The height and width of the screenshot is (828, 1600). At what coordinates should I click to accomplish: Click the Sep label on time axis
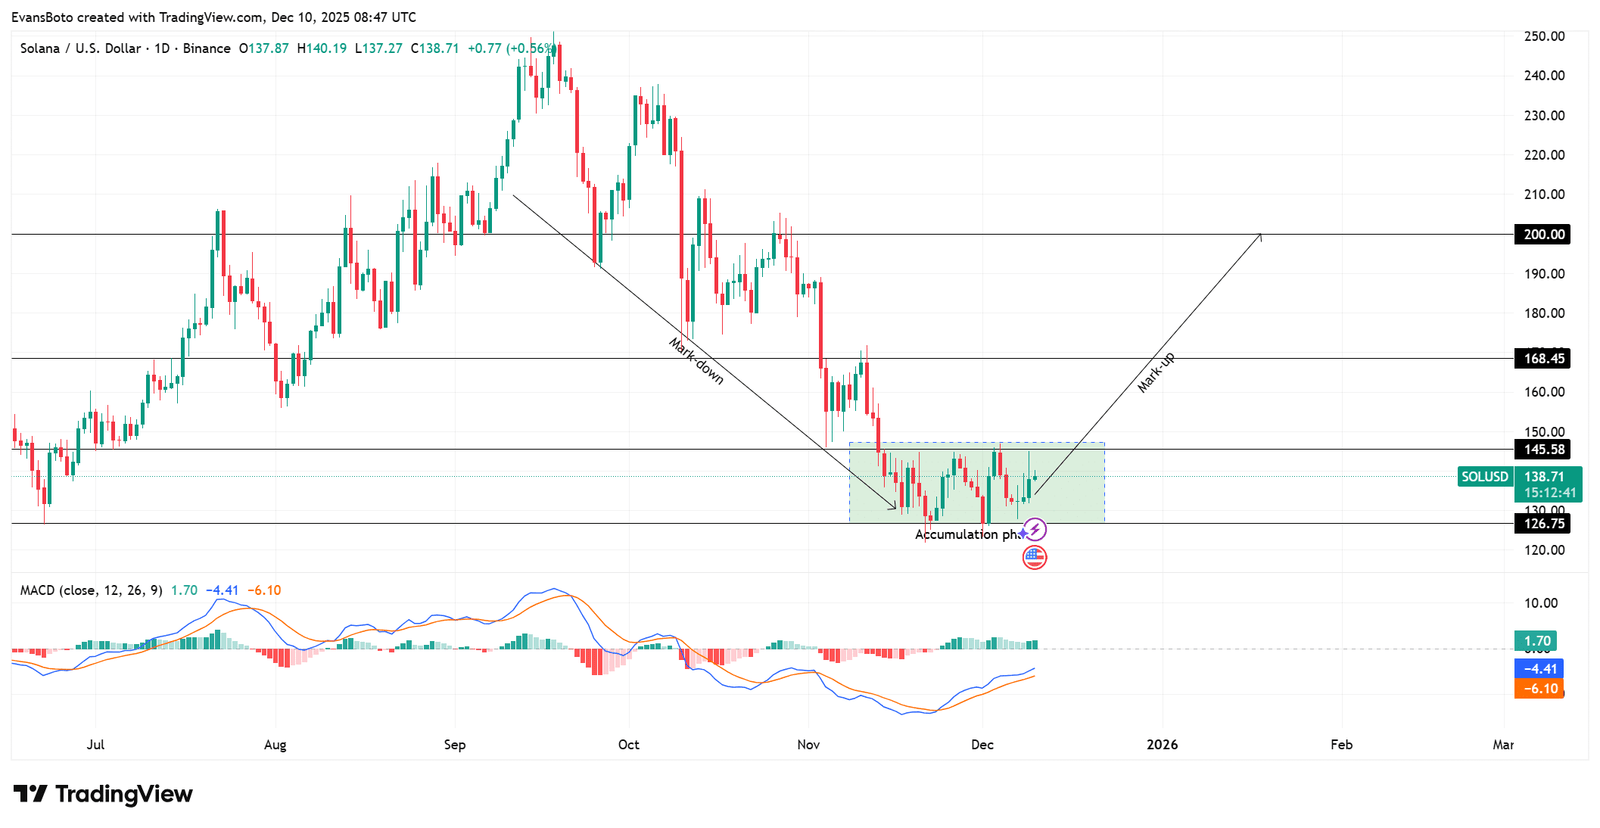pyautogui.click(x=455, y=745)
